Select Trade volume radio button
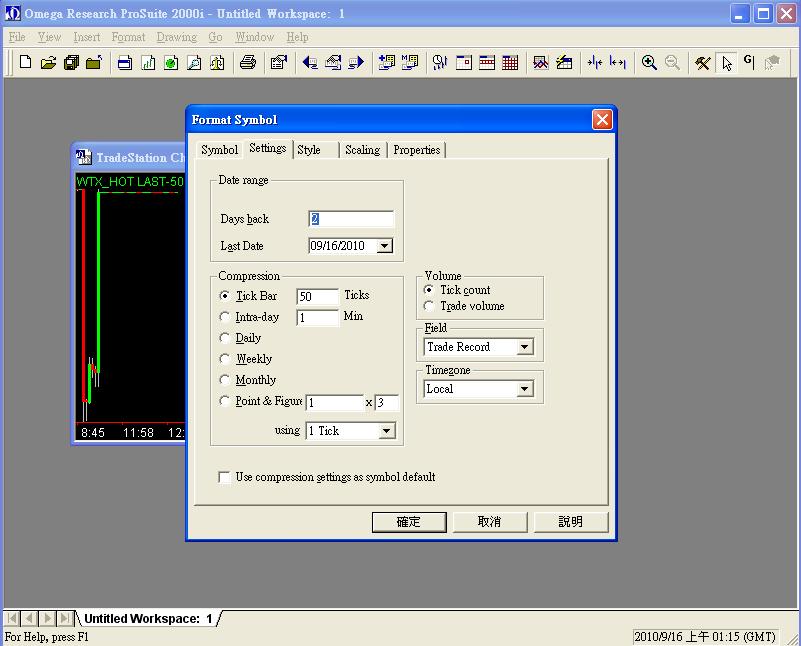 click(x=429, y=305)
